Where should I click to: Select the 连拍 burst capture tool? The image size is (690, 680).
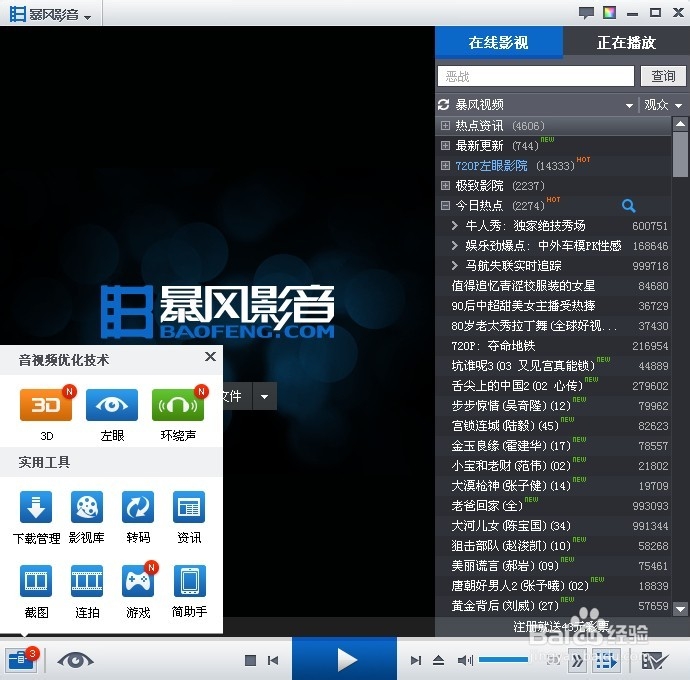[87, 581]
